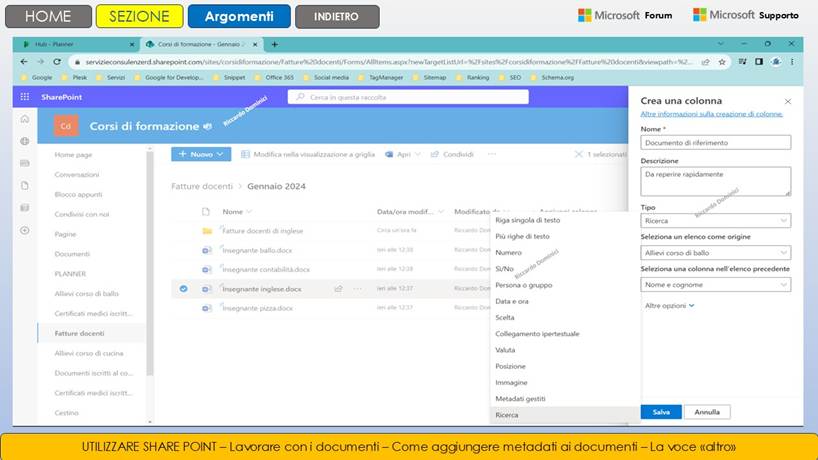Open the toolbar ellipsis more commands

pyautogui.click(x=491, y=154)
